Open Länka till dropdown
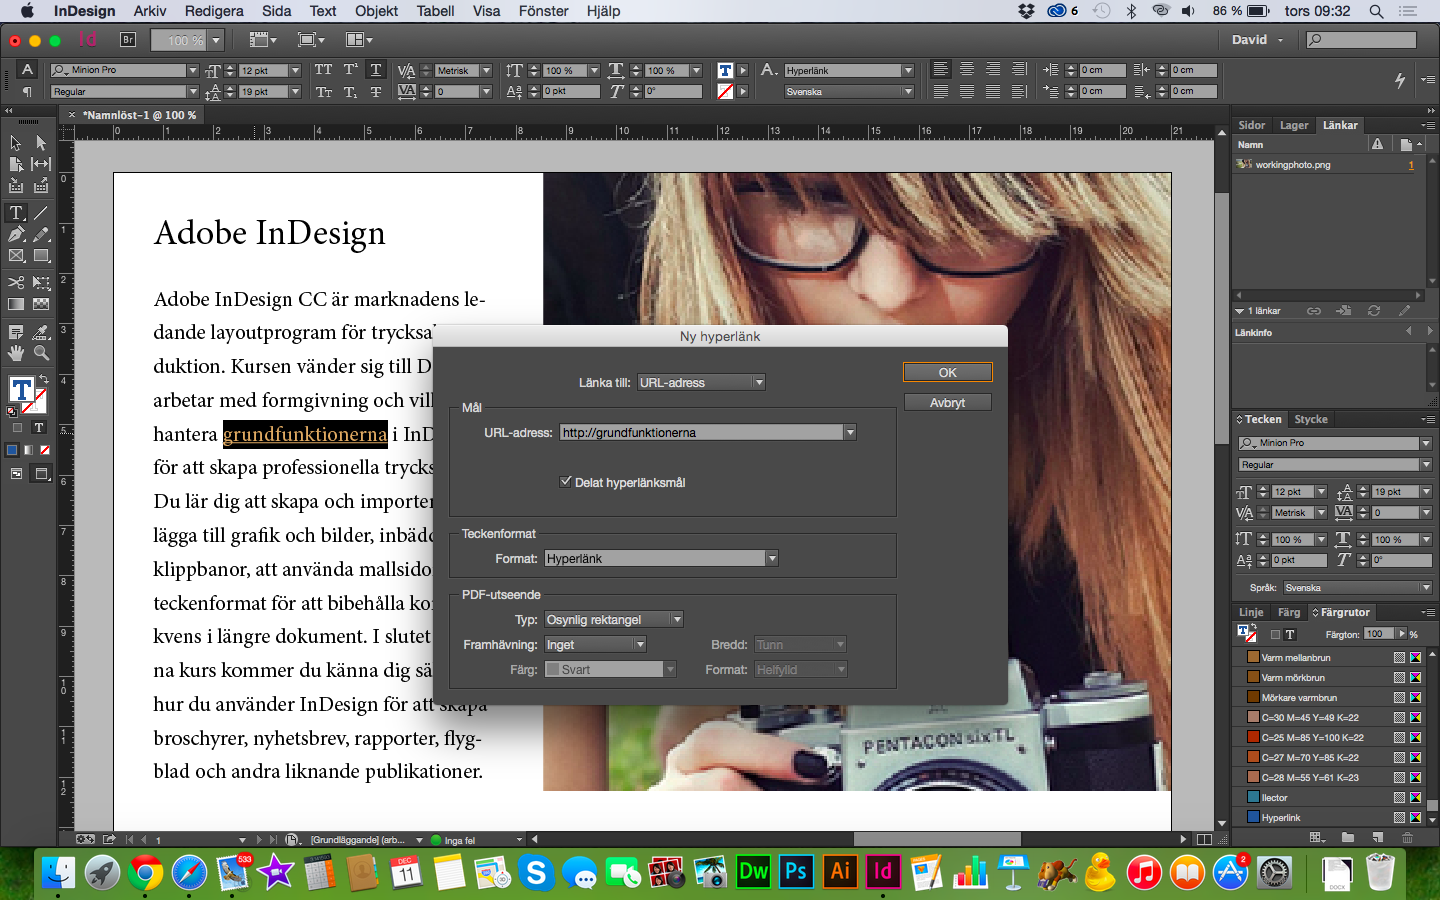Viewport: 1440px width, 900px height. pos(701,382)
